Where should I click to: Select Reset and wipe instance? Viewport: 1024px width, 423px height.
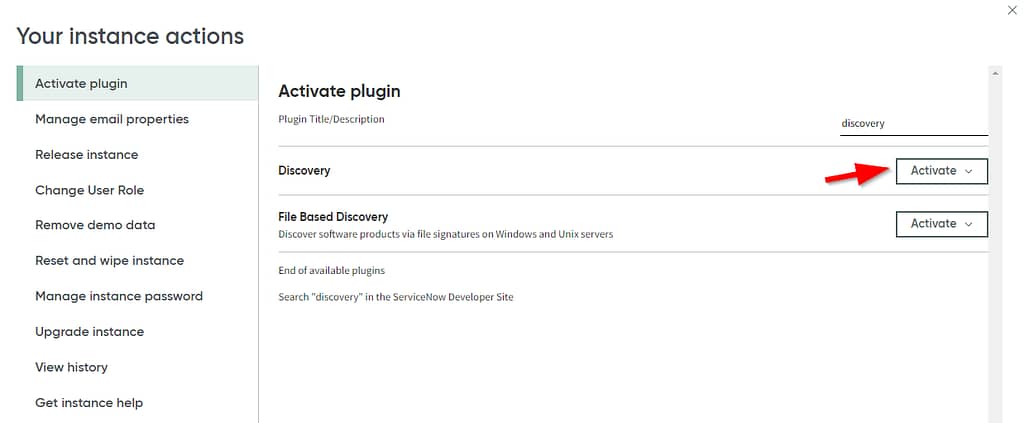(x=109, y=261)
